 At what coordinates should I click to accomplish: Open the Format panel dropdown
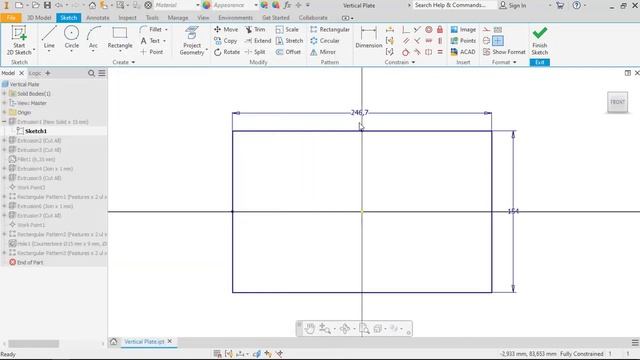pos(504,62)
